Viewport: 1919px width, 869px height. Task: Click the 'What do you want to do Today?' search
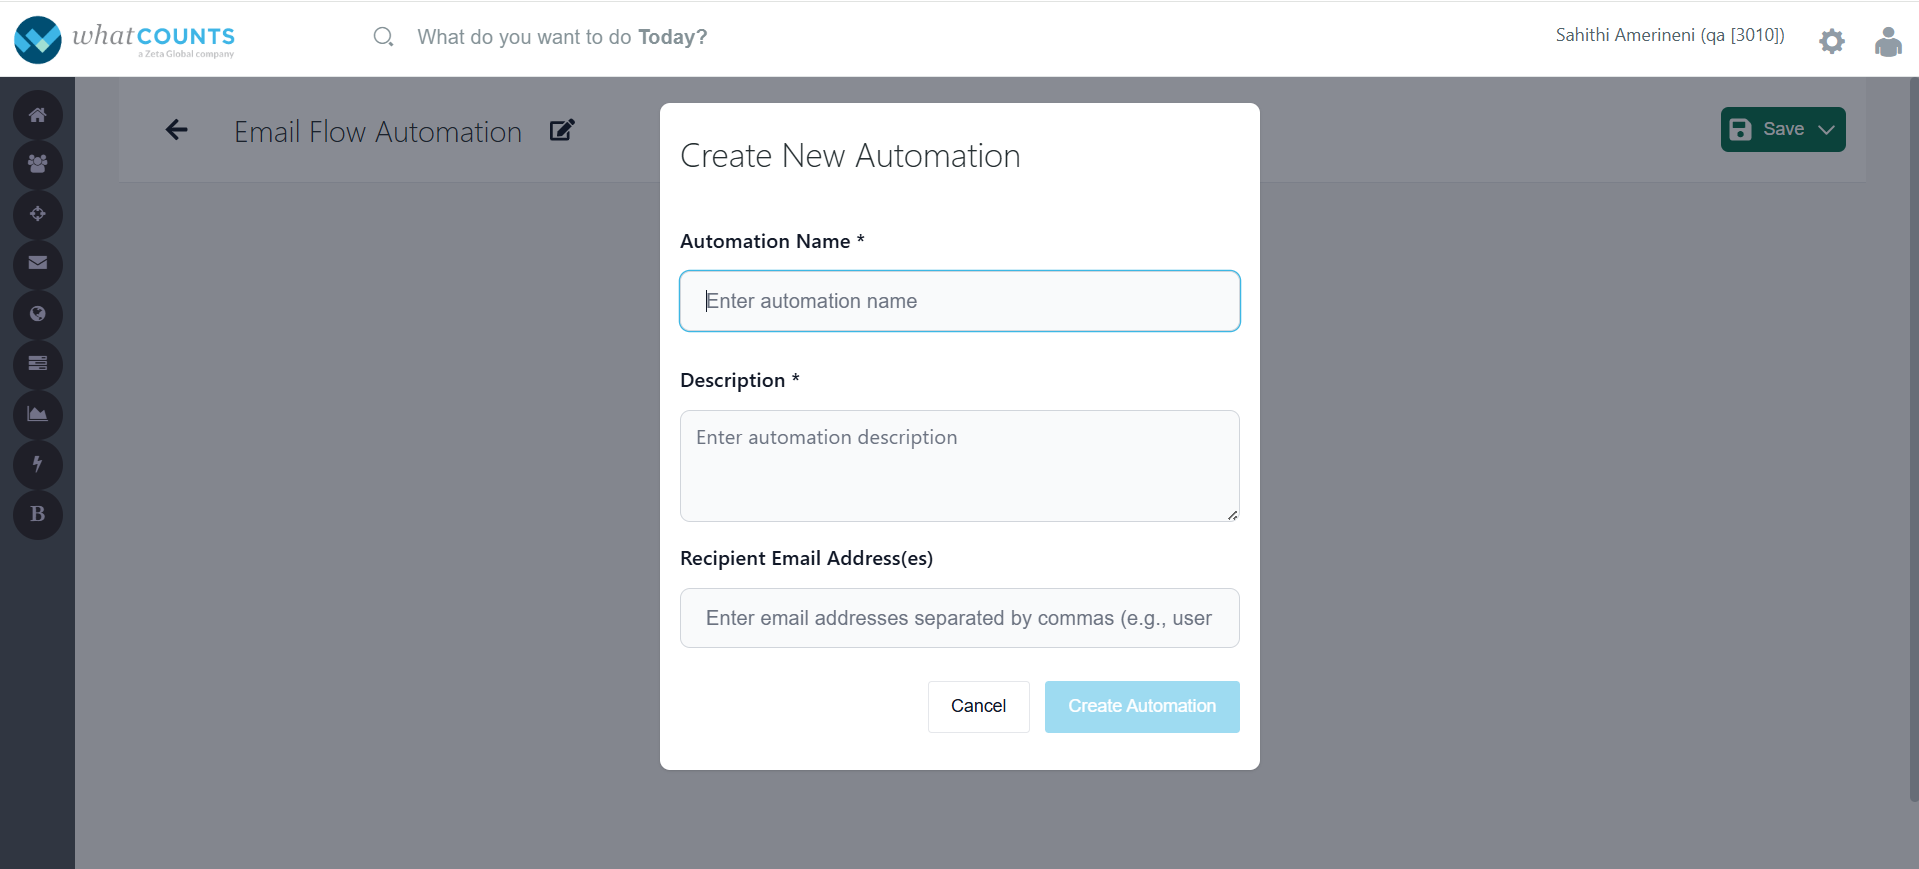coord(562,38)
